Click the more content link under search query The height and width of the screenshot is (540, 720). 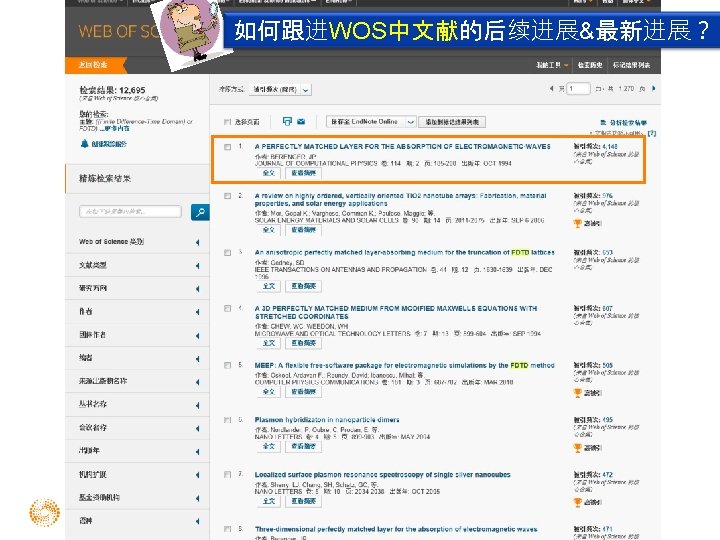[x=114, y=129]
